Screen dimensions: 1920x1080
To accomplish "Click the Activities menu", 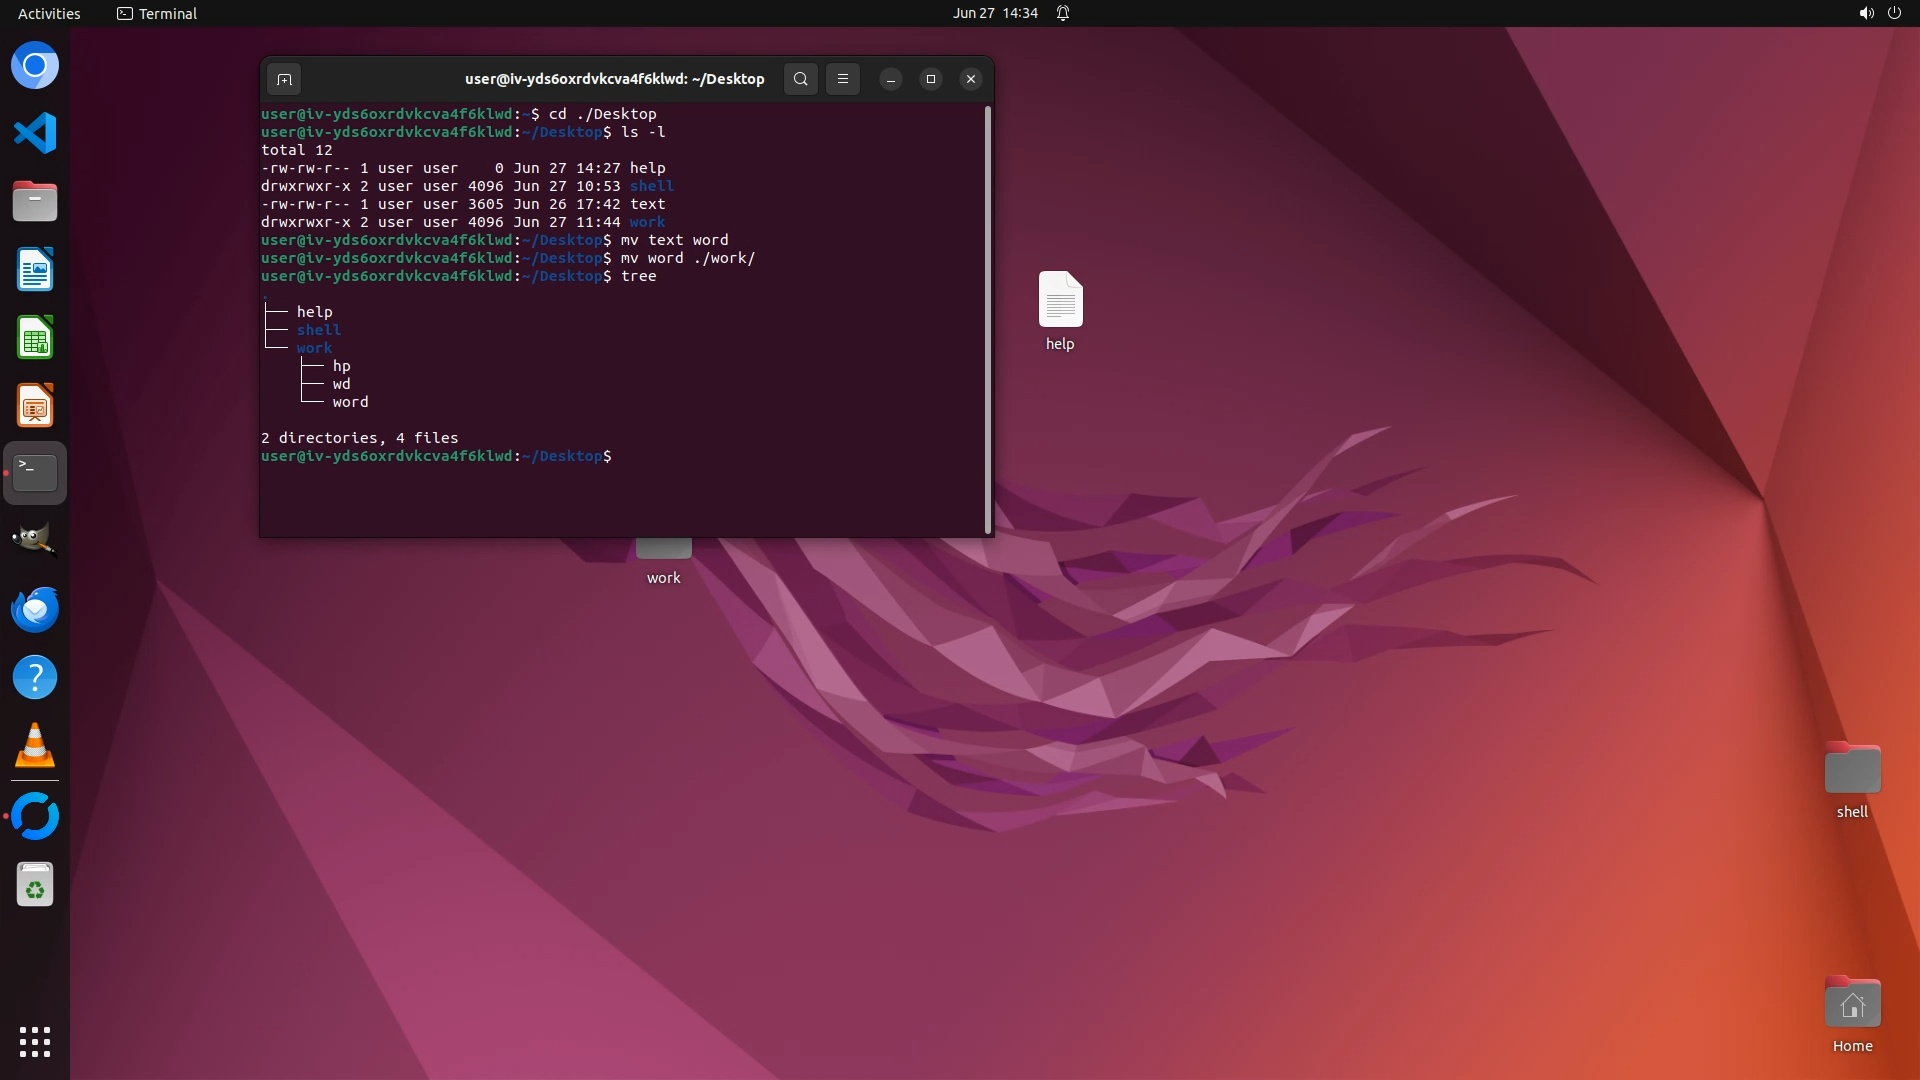I will tap(49, 13).
